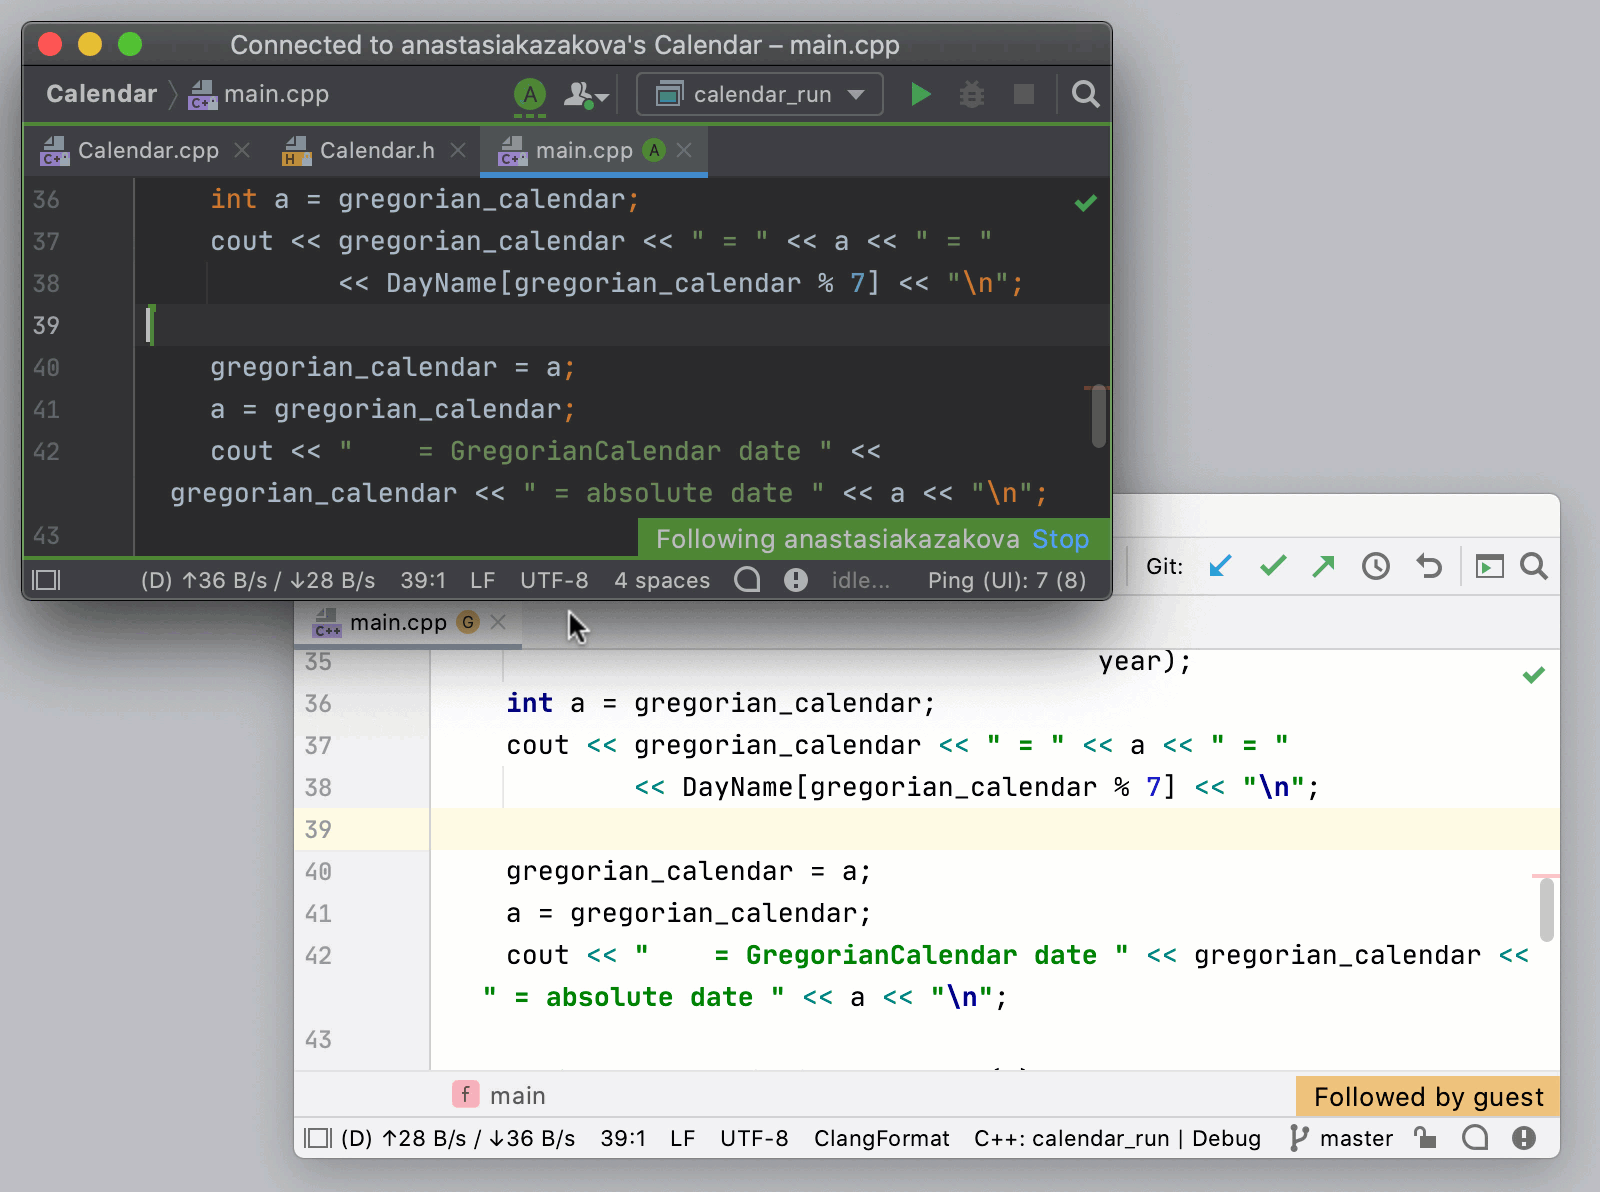Image resolution: width=1600 pixels, height=1192 pixels.
Task: Click ClangFormat in host status bar
Action: 881,1138
